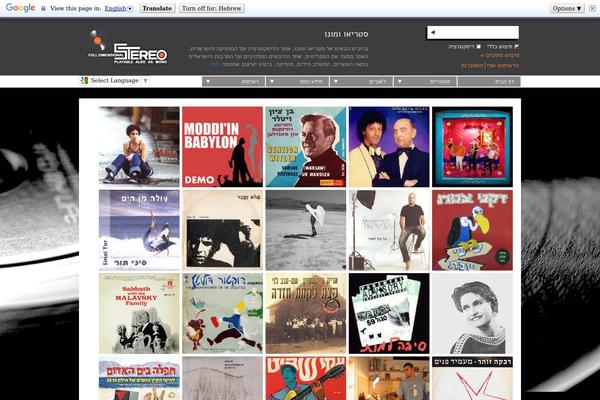
Task: Open the sepia group photograph album cover
Action: point(306,313)
